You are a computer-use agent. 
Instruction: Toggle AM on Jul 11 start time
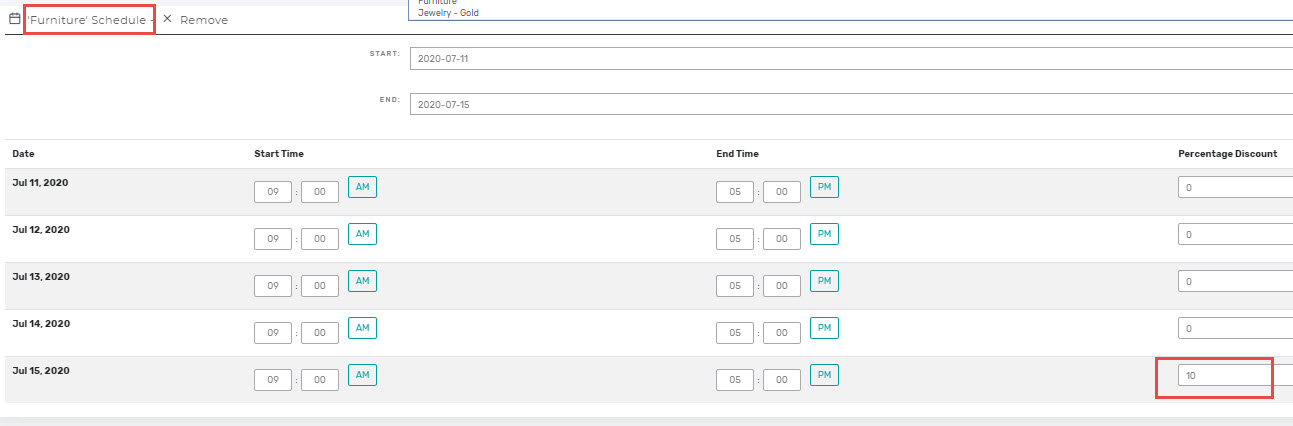point(362,187)
